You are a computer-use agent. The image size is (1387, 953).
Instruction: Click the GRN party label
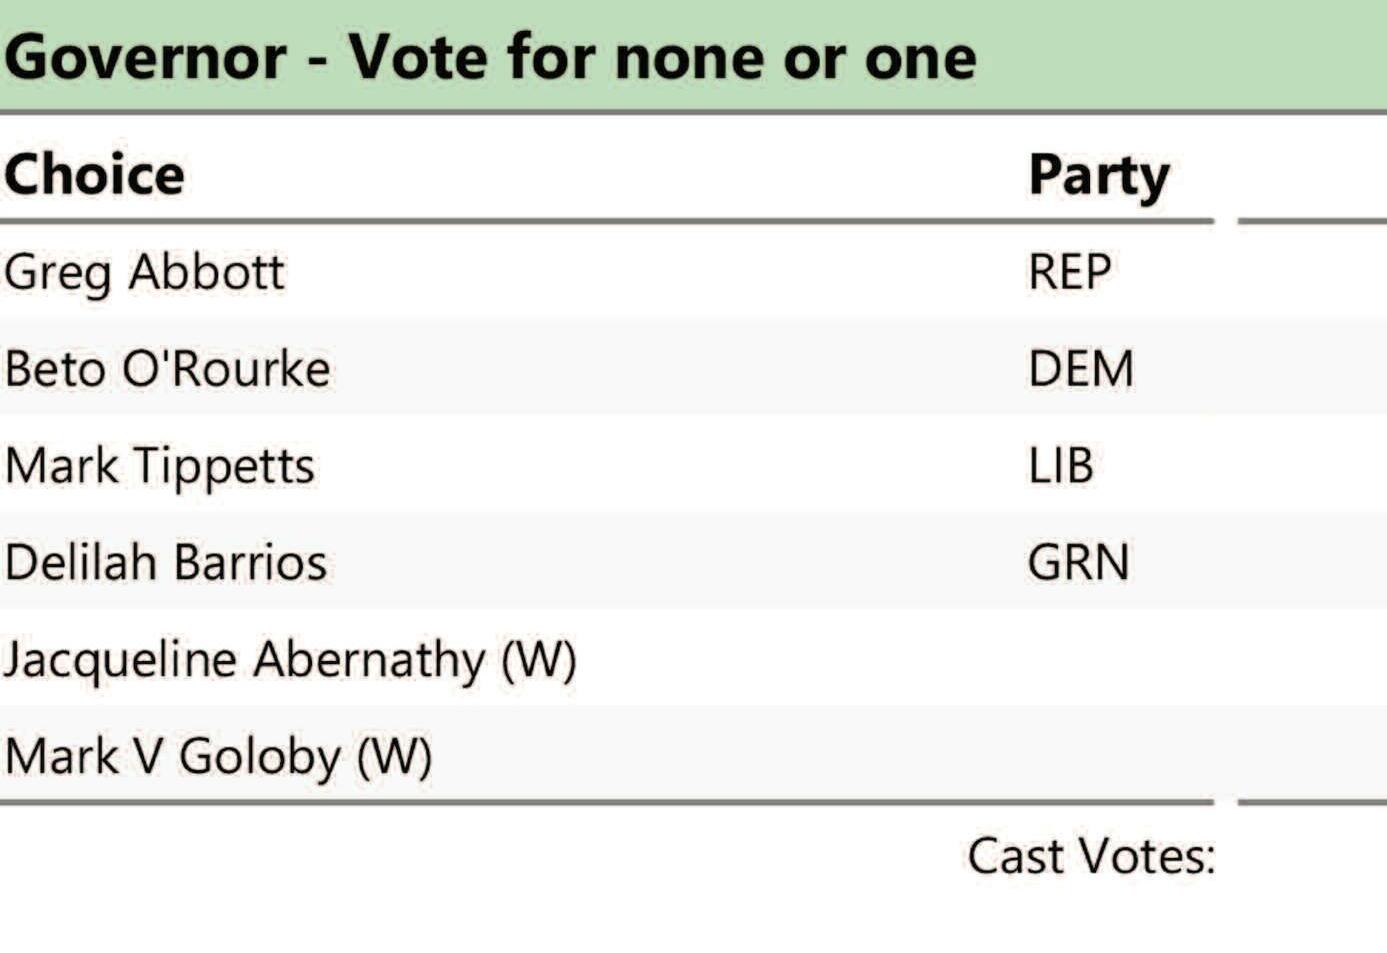pyautogui.click(x=1078, y=562)
